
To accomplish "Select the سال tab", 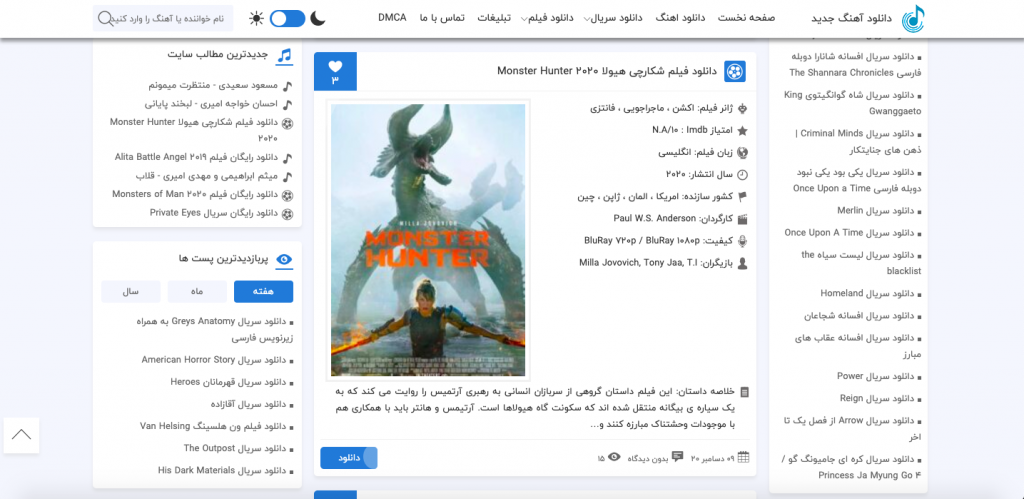I will pos(131,292).
